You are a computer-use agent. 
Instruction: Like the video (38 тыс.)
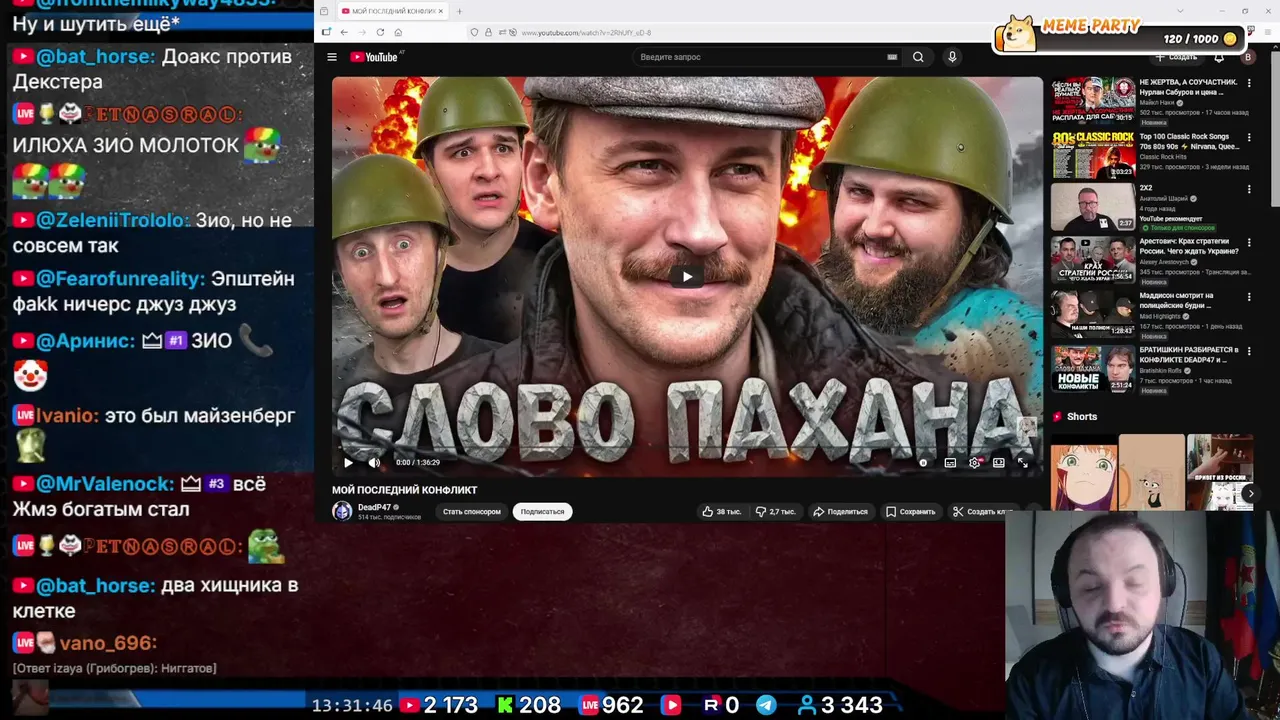point(722,511)
